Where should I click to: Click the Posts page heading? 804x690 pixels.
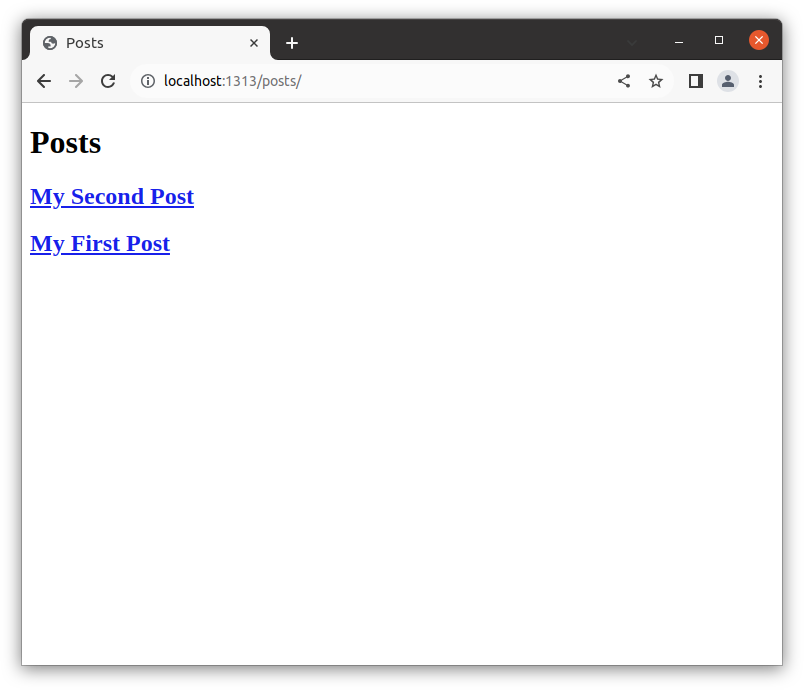pyautogui.click(x=66, y=143)
